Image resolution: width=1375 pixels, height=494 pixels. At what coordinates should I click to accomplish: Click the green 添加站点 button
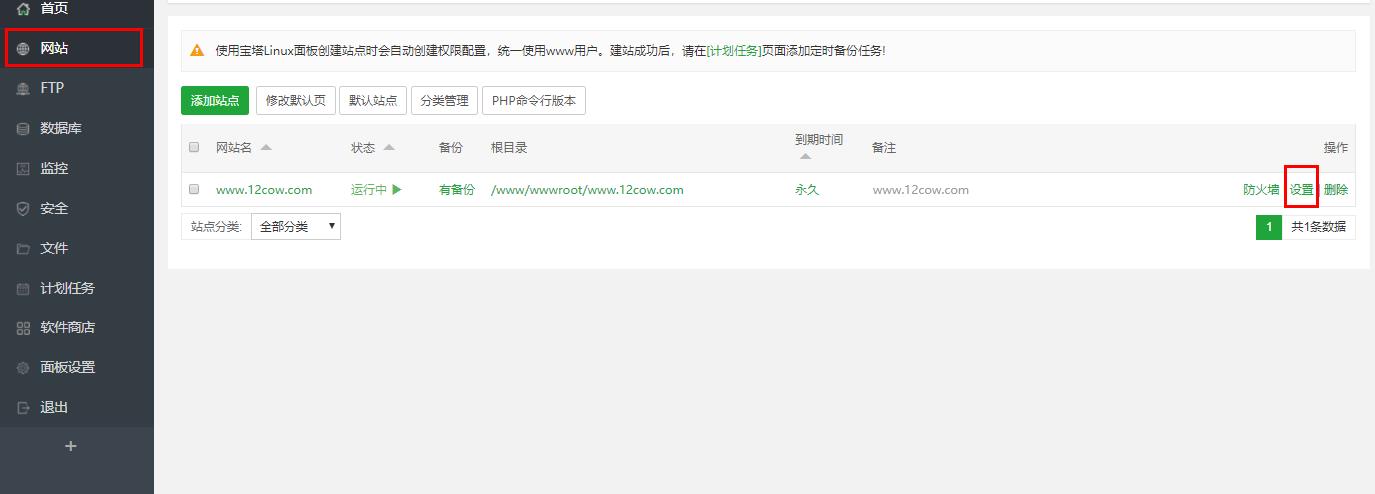215,100
